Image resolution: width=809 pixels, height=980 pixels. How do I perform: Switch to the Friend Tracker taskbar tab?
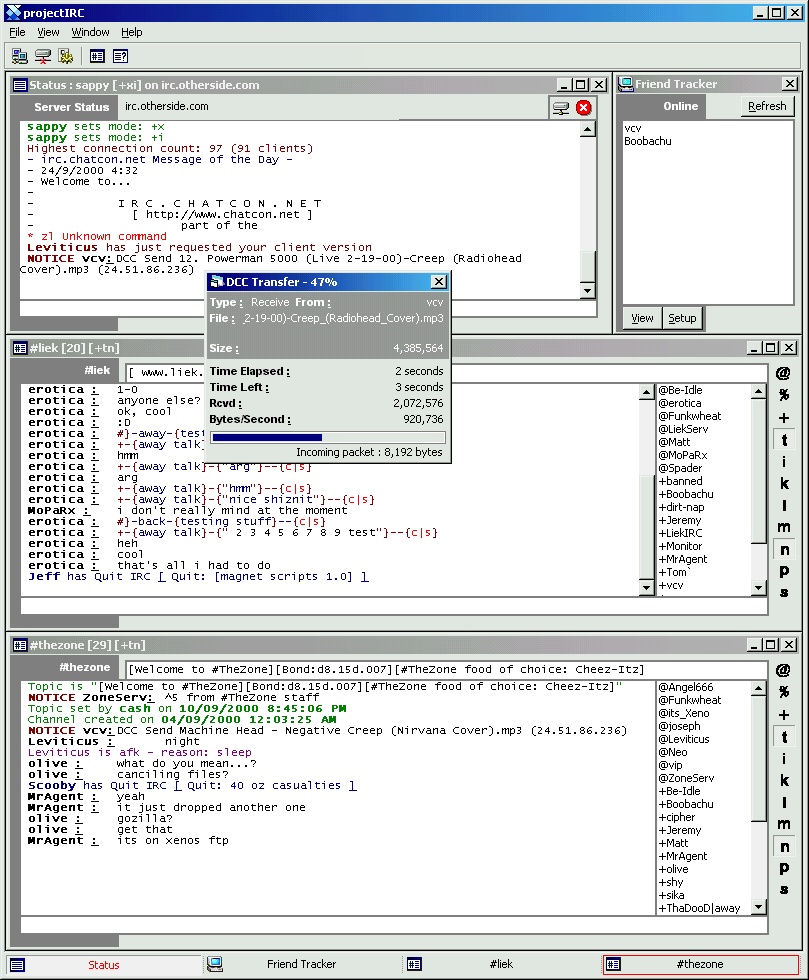pyautogui.click(x=301, y=964)
